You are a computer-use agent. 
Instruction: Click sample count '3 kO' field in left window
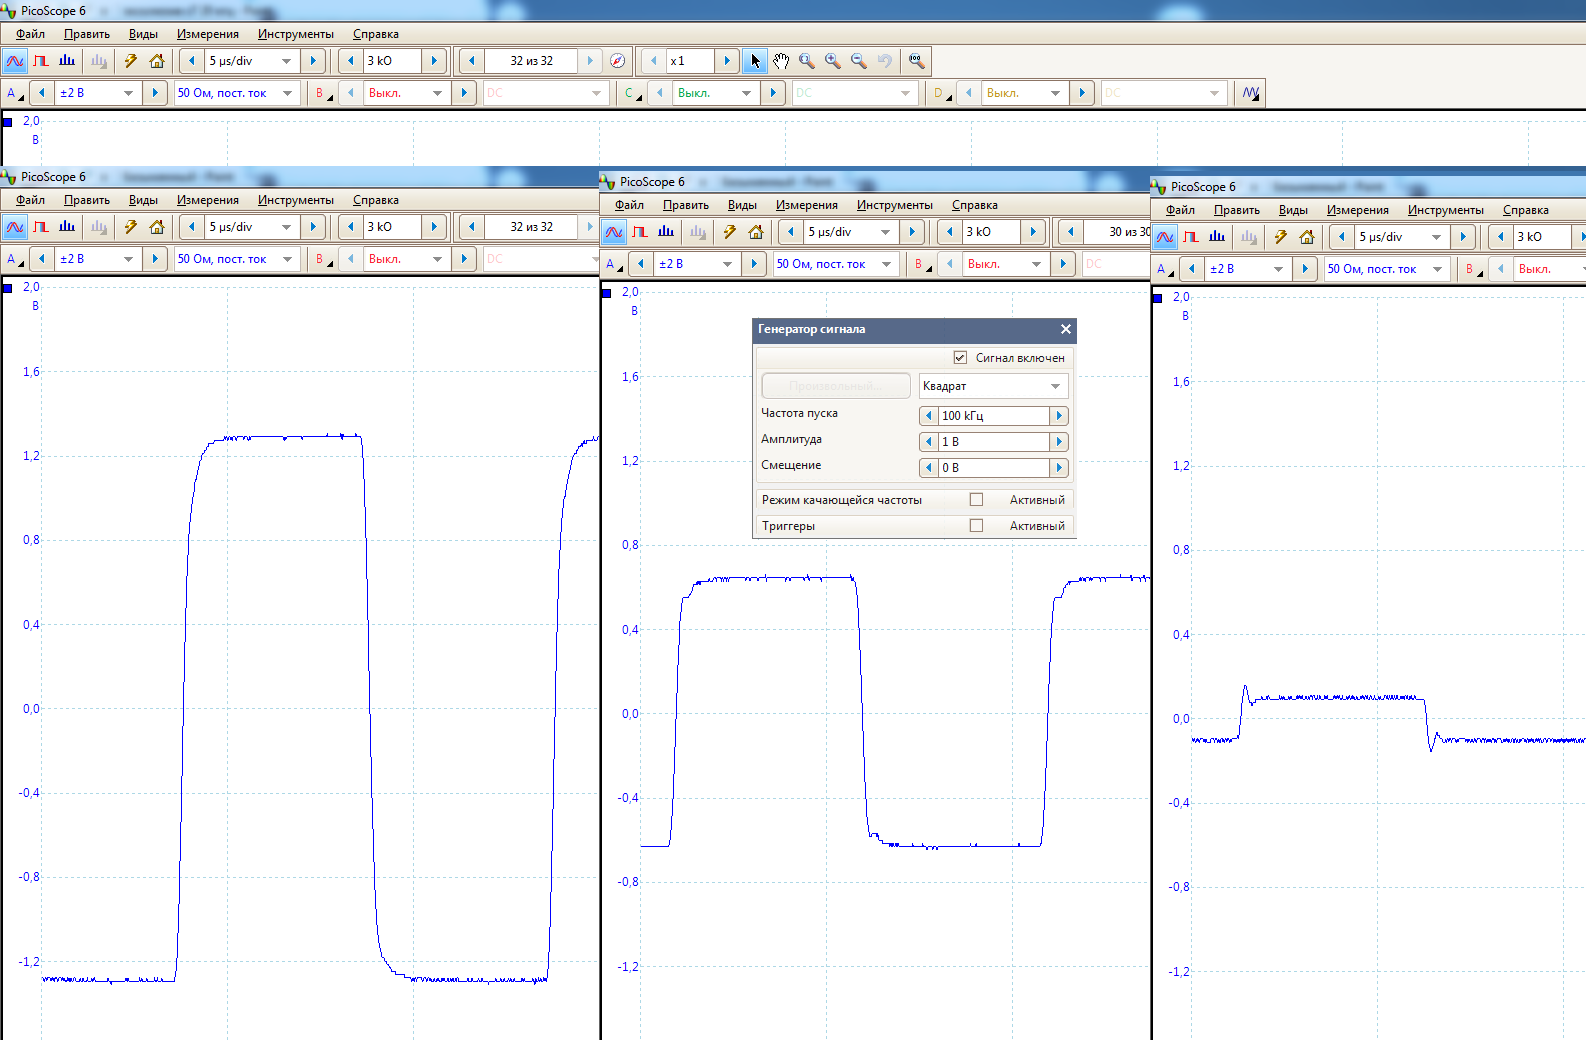(391, 227)
